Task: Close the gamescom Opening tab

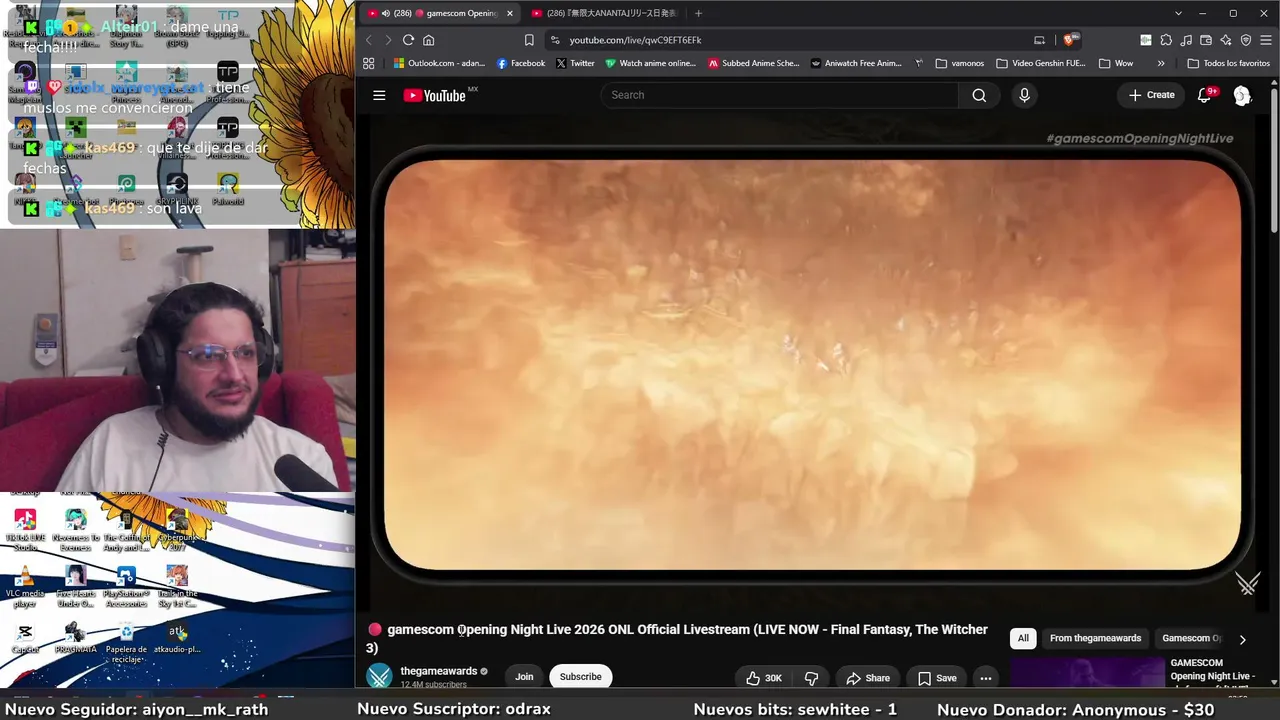Action: click(509, 13)
